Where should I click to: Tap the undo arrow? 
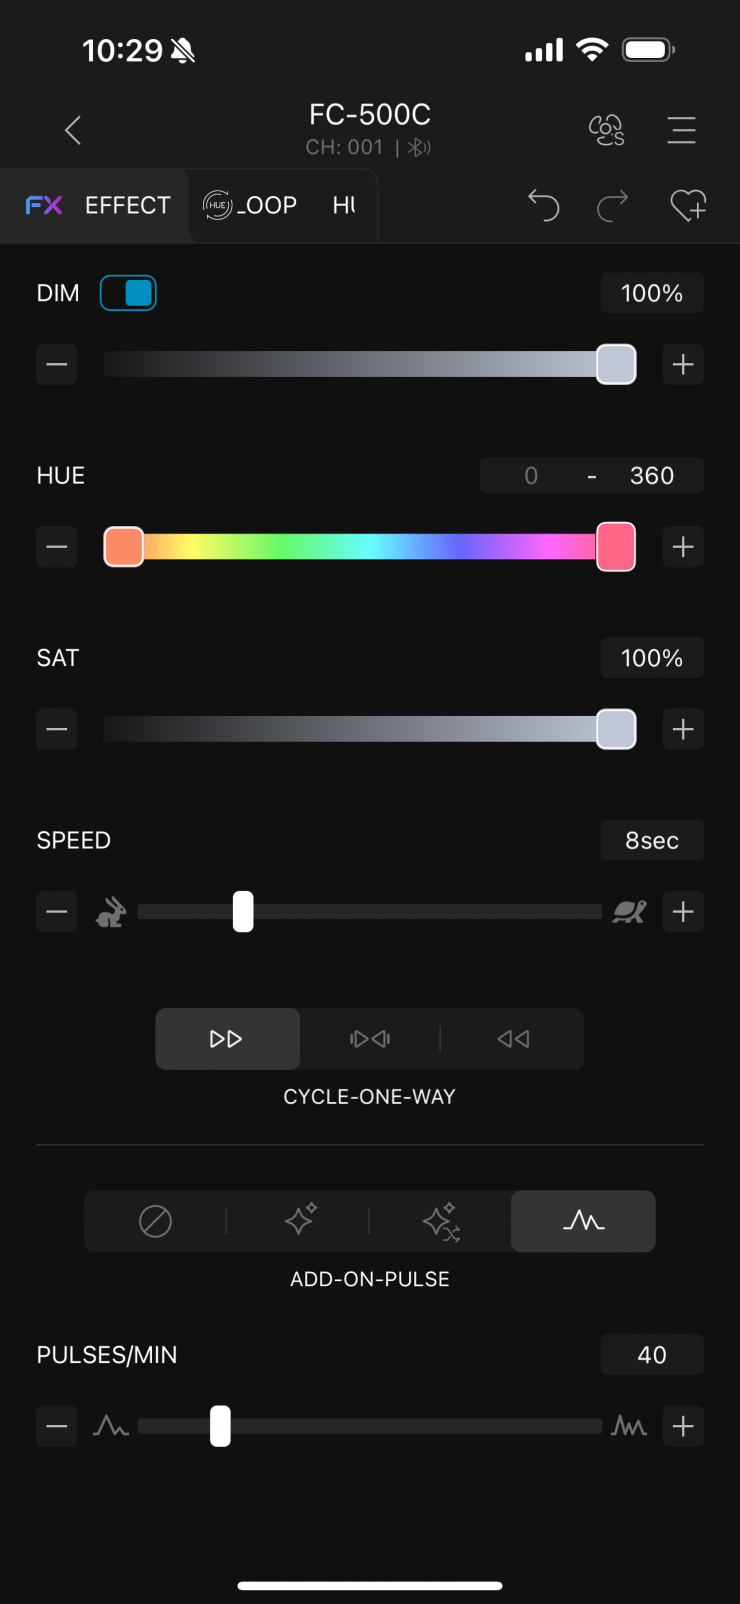click(543, 205)
